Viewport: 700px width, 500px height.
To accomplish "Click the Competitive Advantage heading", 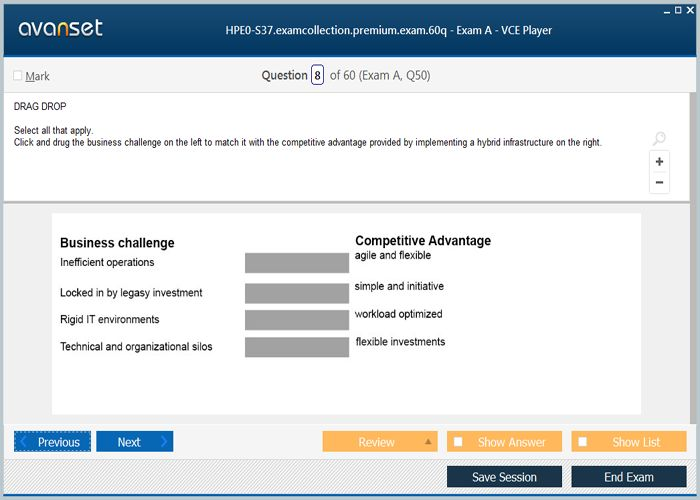I will point(423,241).
